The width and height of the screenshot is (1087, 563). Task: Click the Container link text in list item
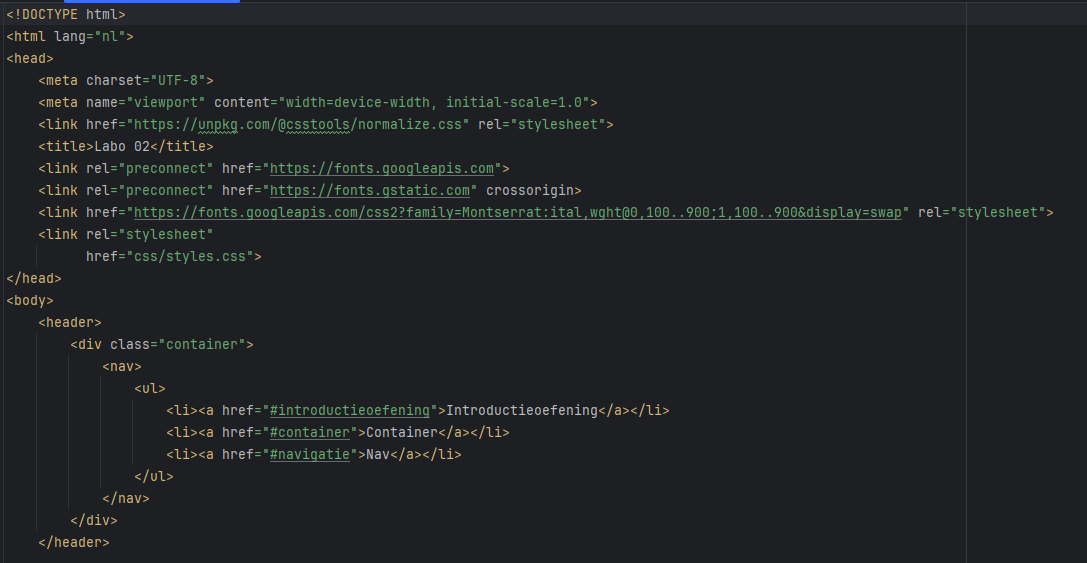point(401,433)
